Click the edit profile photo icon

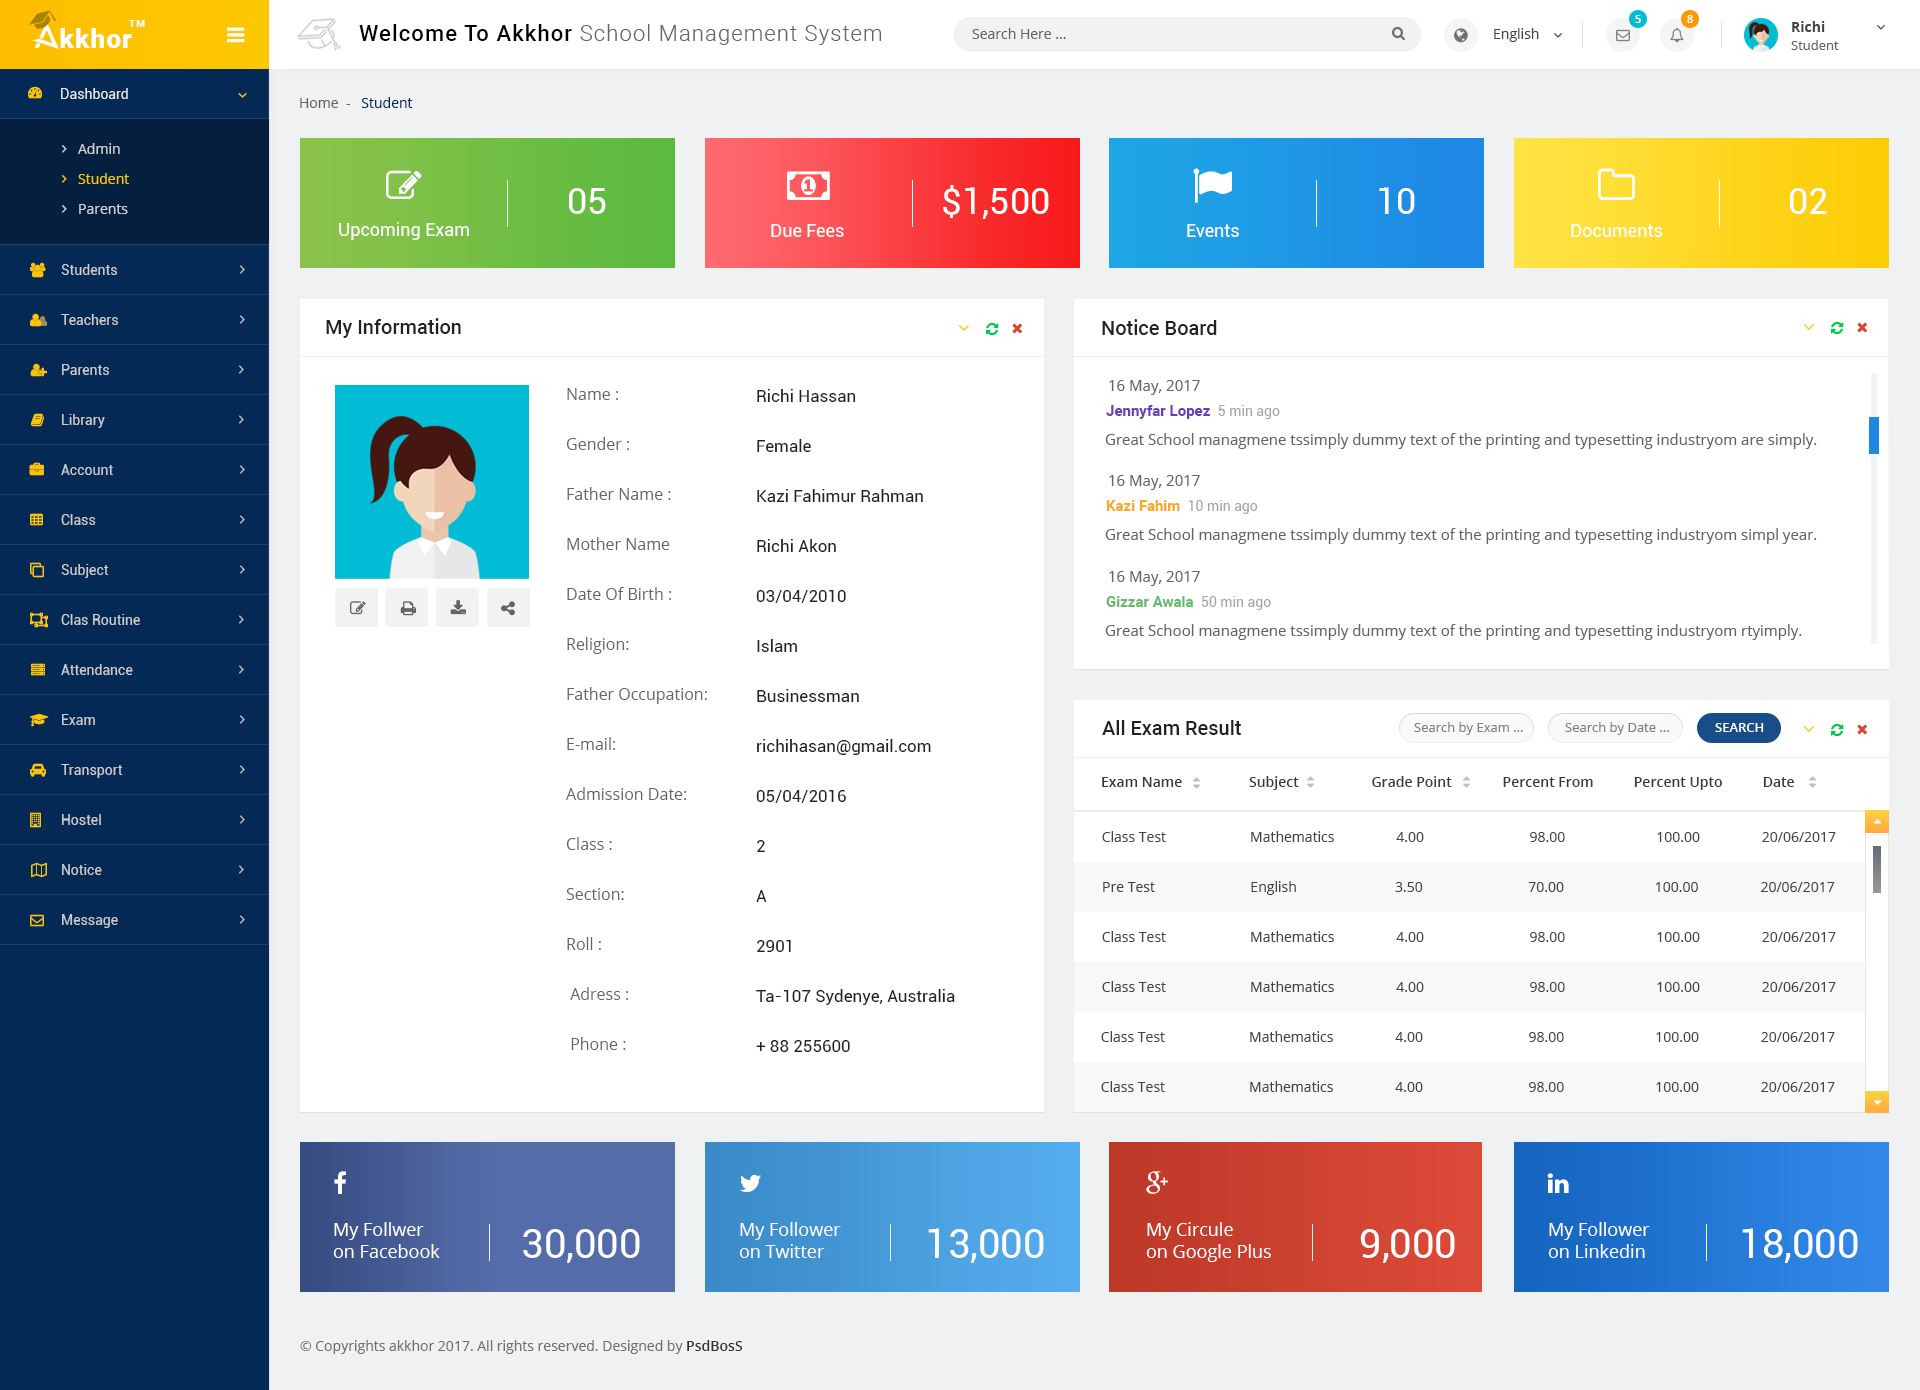coord(357,608)
